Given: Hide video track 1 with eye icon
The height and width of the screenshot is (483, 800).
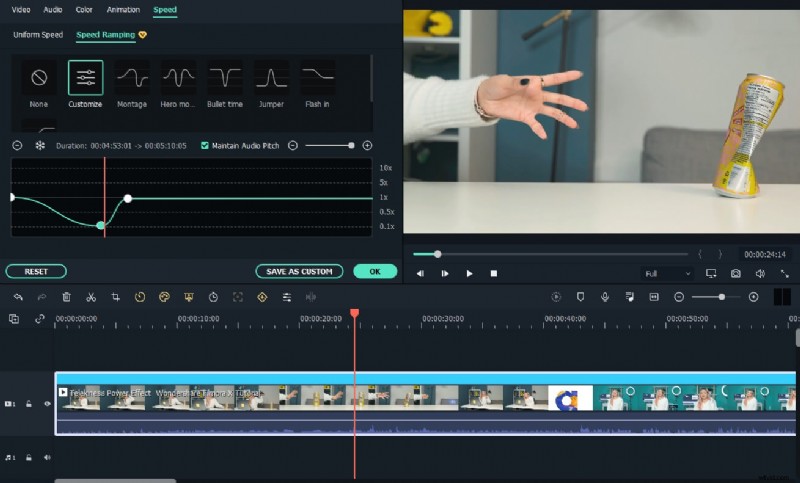Looking at the screenshot, I should tap(47, 404).
